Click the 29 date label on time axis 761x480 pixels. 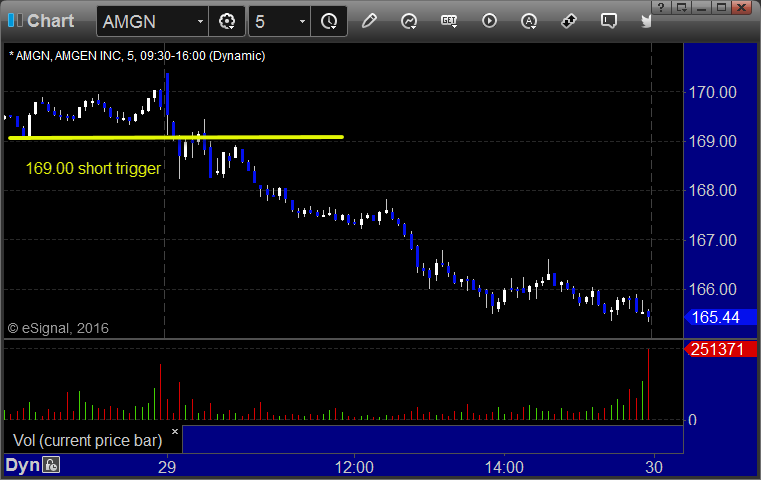[167, 467]
